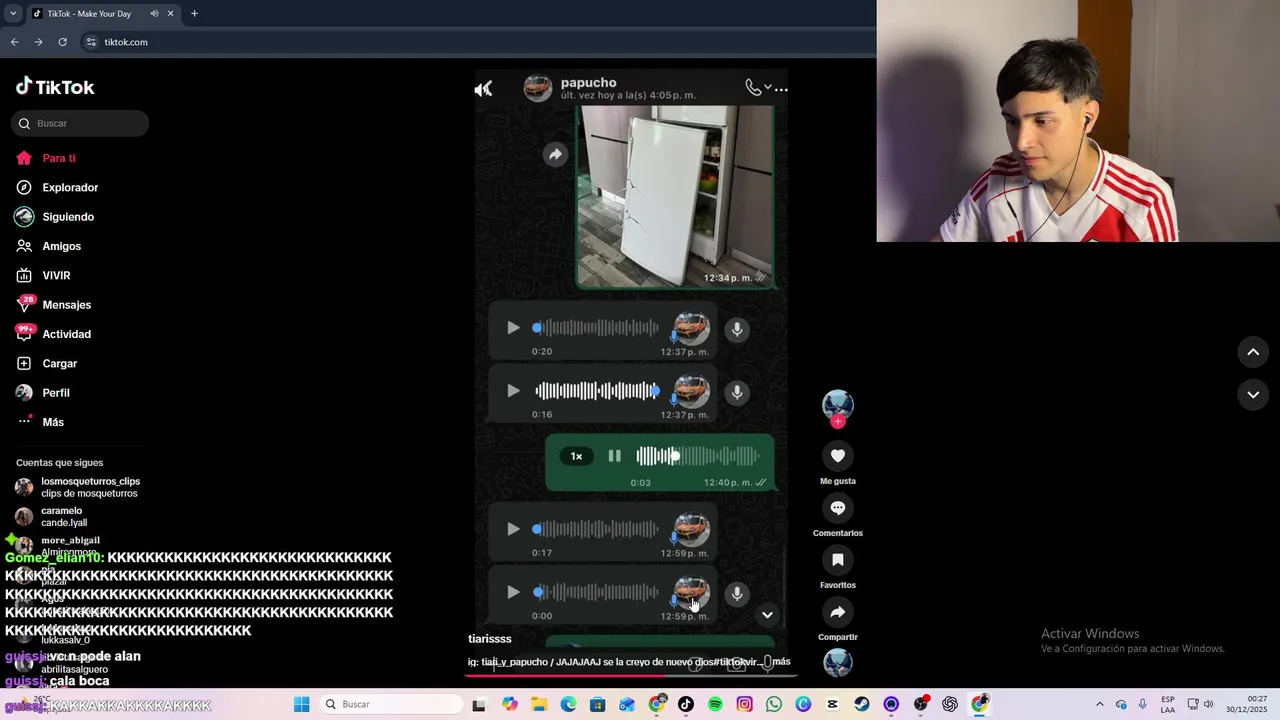The image size is (1280, 720).
Task: Open Microsoft Edge from the taskbar
Action: pyautogui.click(x=568, y=704)
